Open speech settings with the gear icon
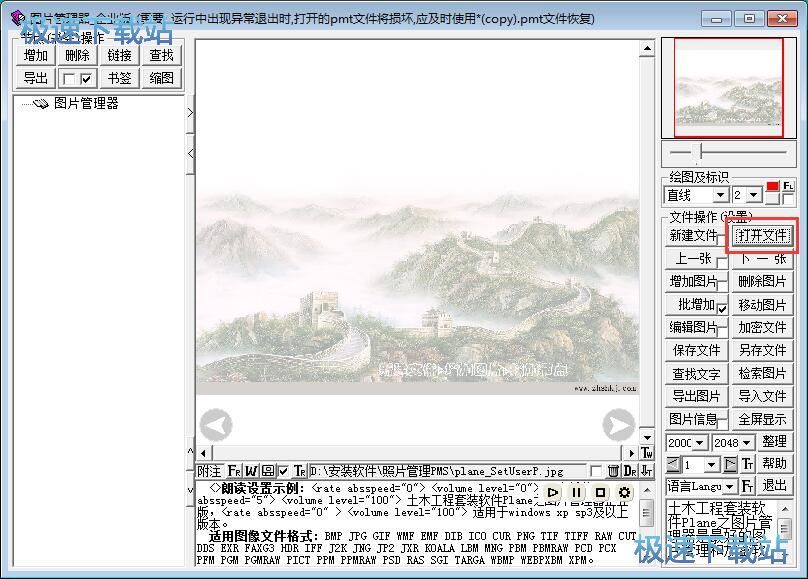 [626, 492]
